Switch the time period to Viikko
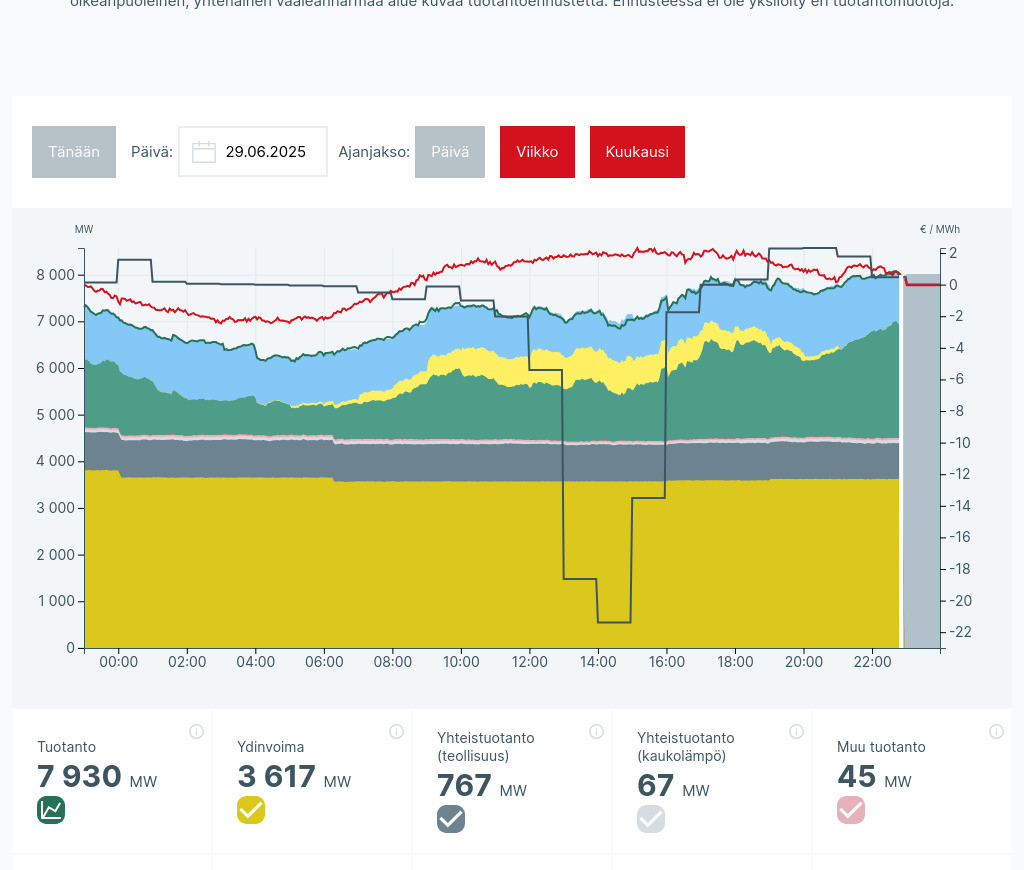Image resolution: width=1024 pixels, height=870 pixels. [x=537, y=152]
